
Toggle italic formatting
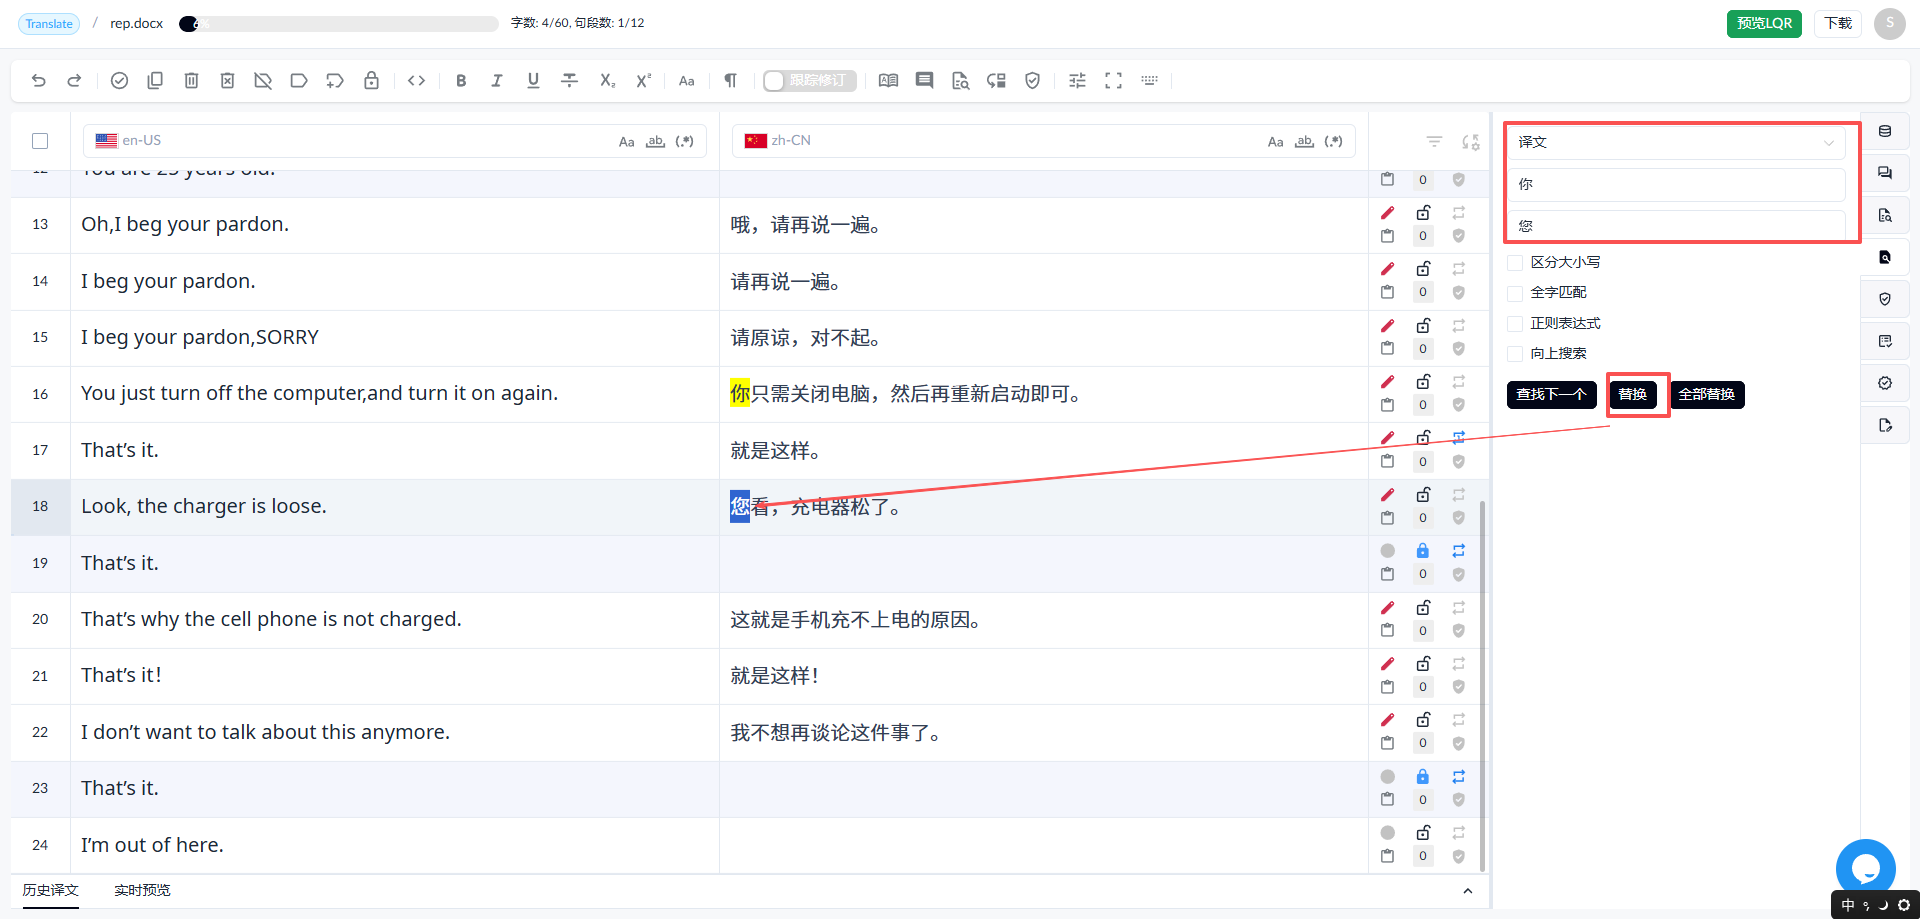(x=497, y=81)
